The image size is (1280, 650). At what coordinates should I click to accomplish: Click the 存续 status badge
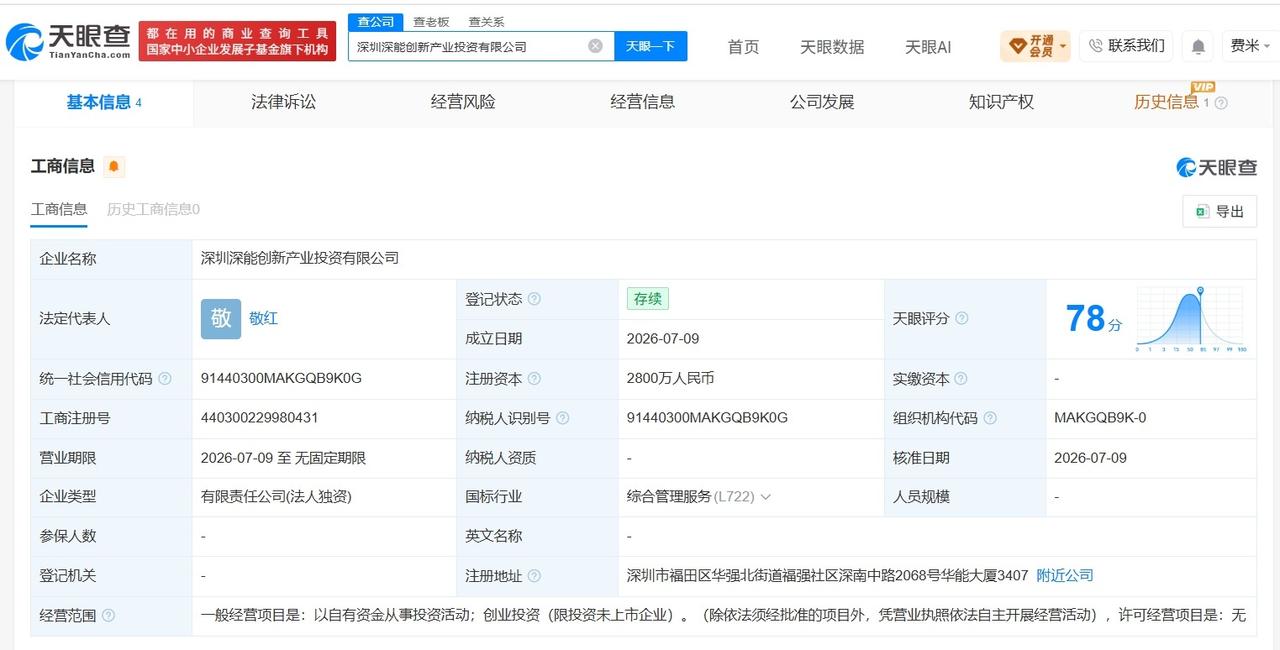pos(648,299)
